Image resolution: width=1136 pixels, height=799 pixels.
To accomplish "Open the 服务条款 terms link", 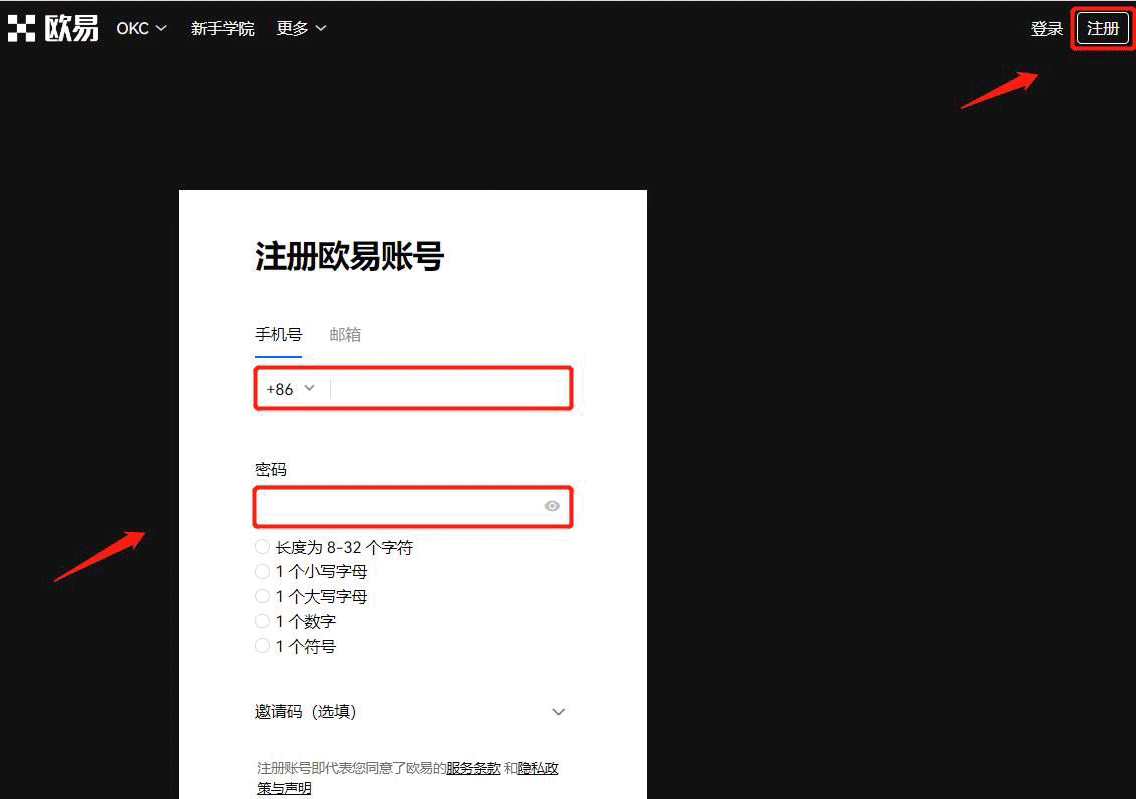I will coord(473,768).
